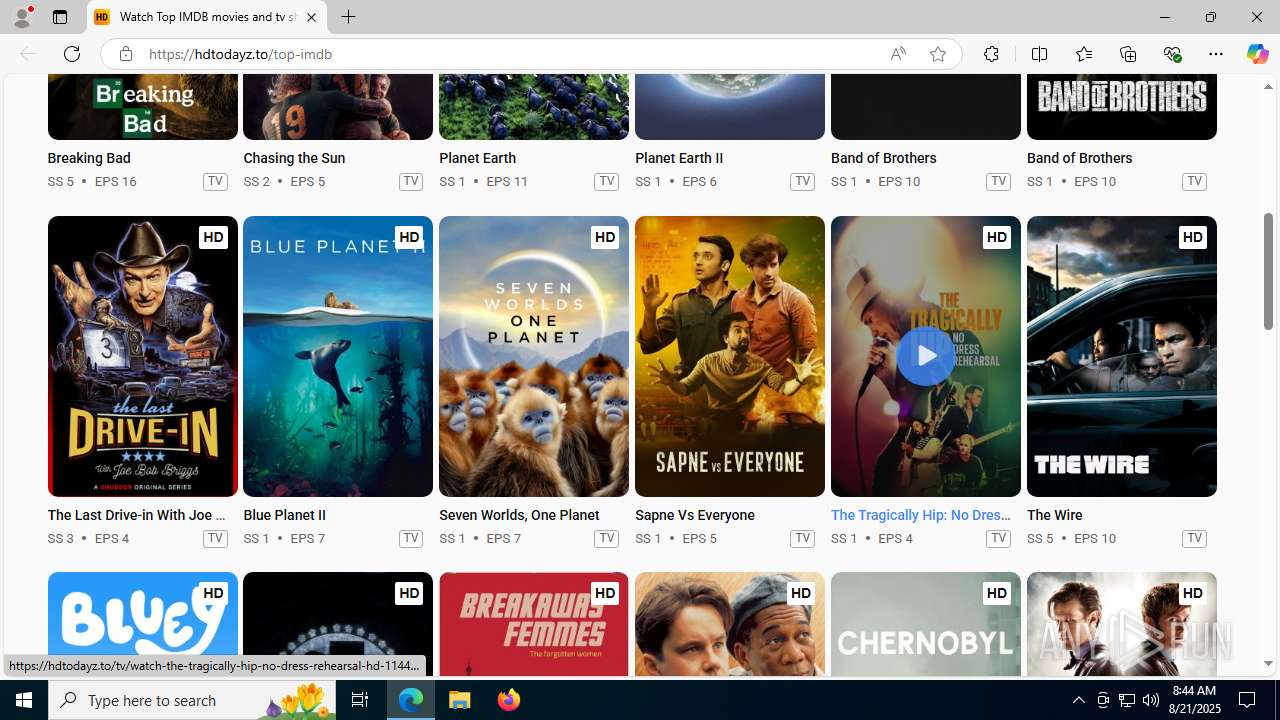Open the Blue Planet II title link

[x=284, y=515]
